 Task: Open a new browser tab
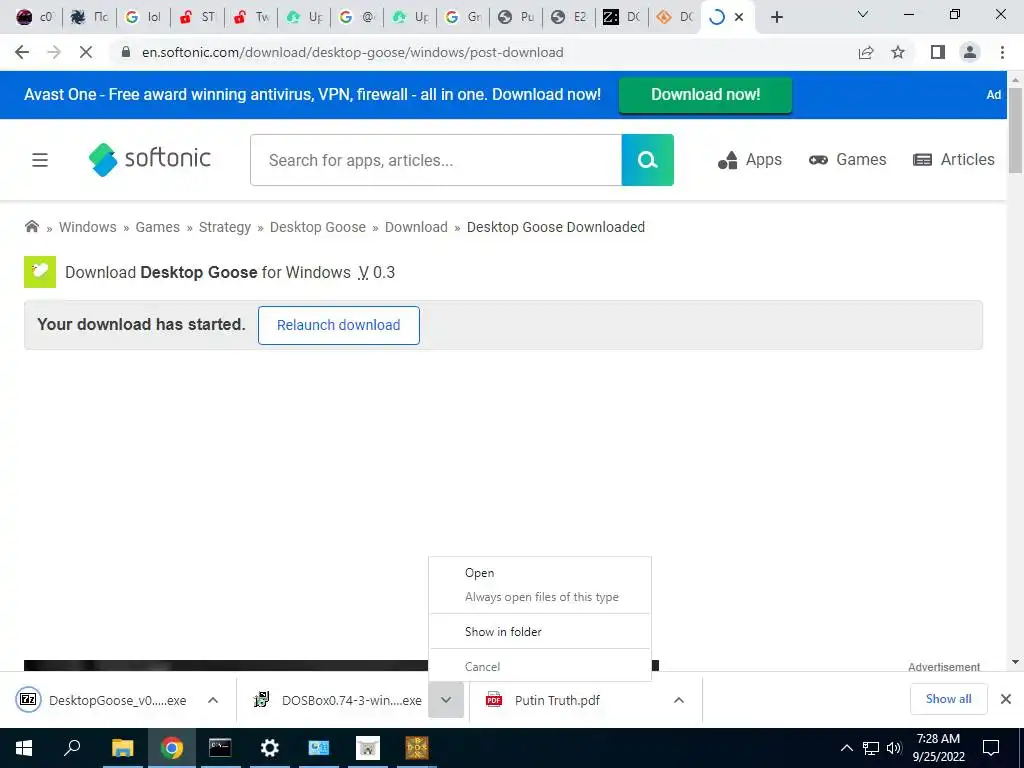coord(776,17)
